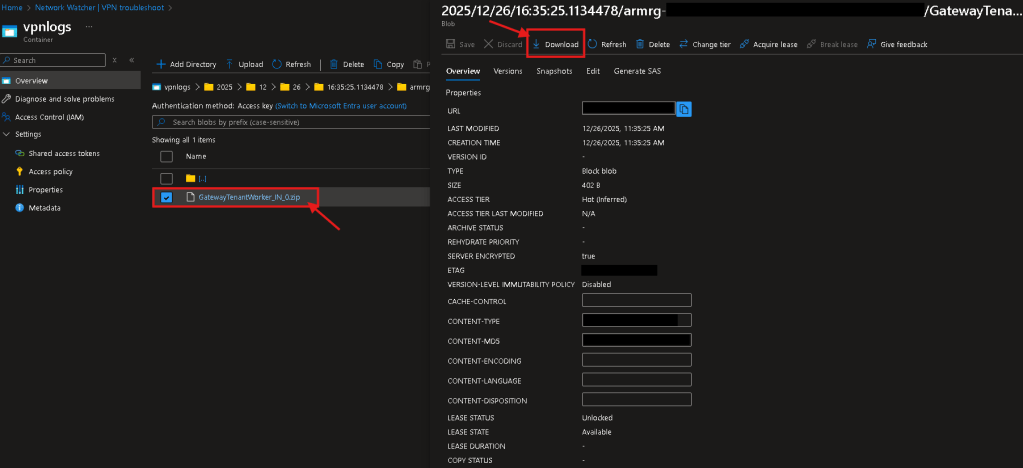Viewport: 1023px width, 468px height.
Task: Click Change tier in blob toolbar
Action: (x=704, y=44)
